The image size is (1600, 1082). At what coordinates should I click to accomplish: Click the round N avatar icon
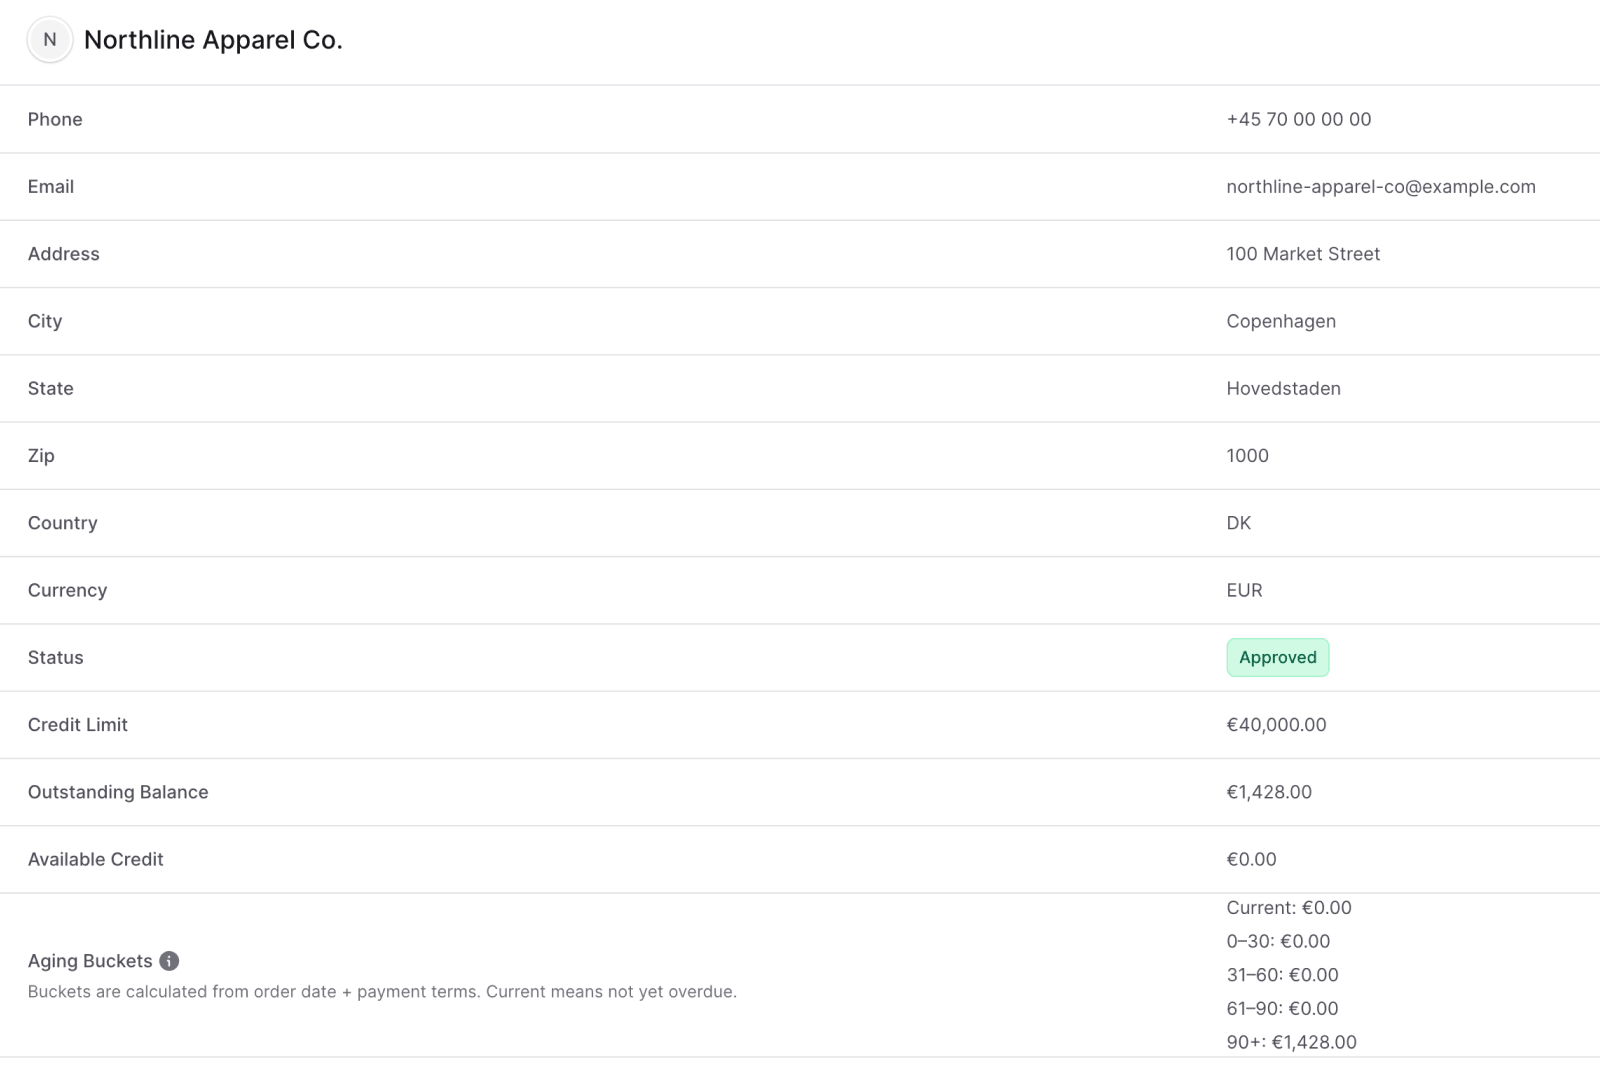[x=50, y=40]
